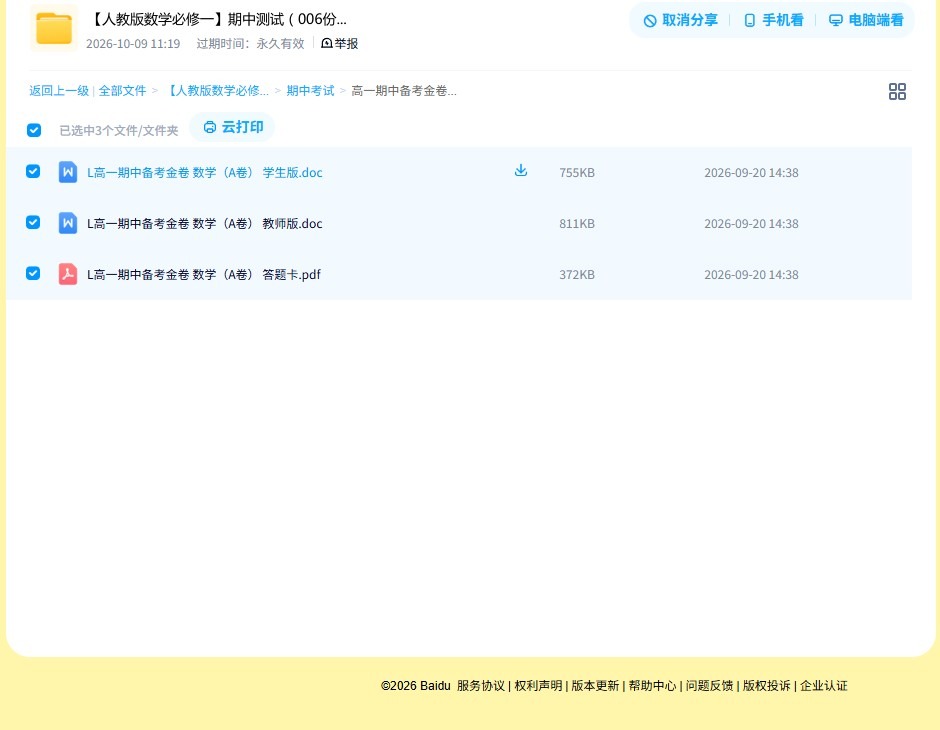Click the share timestamp 2026-10-09 11:19

point(133,44)
